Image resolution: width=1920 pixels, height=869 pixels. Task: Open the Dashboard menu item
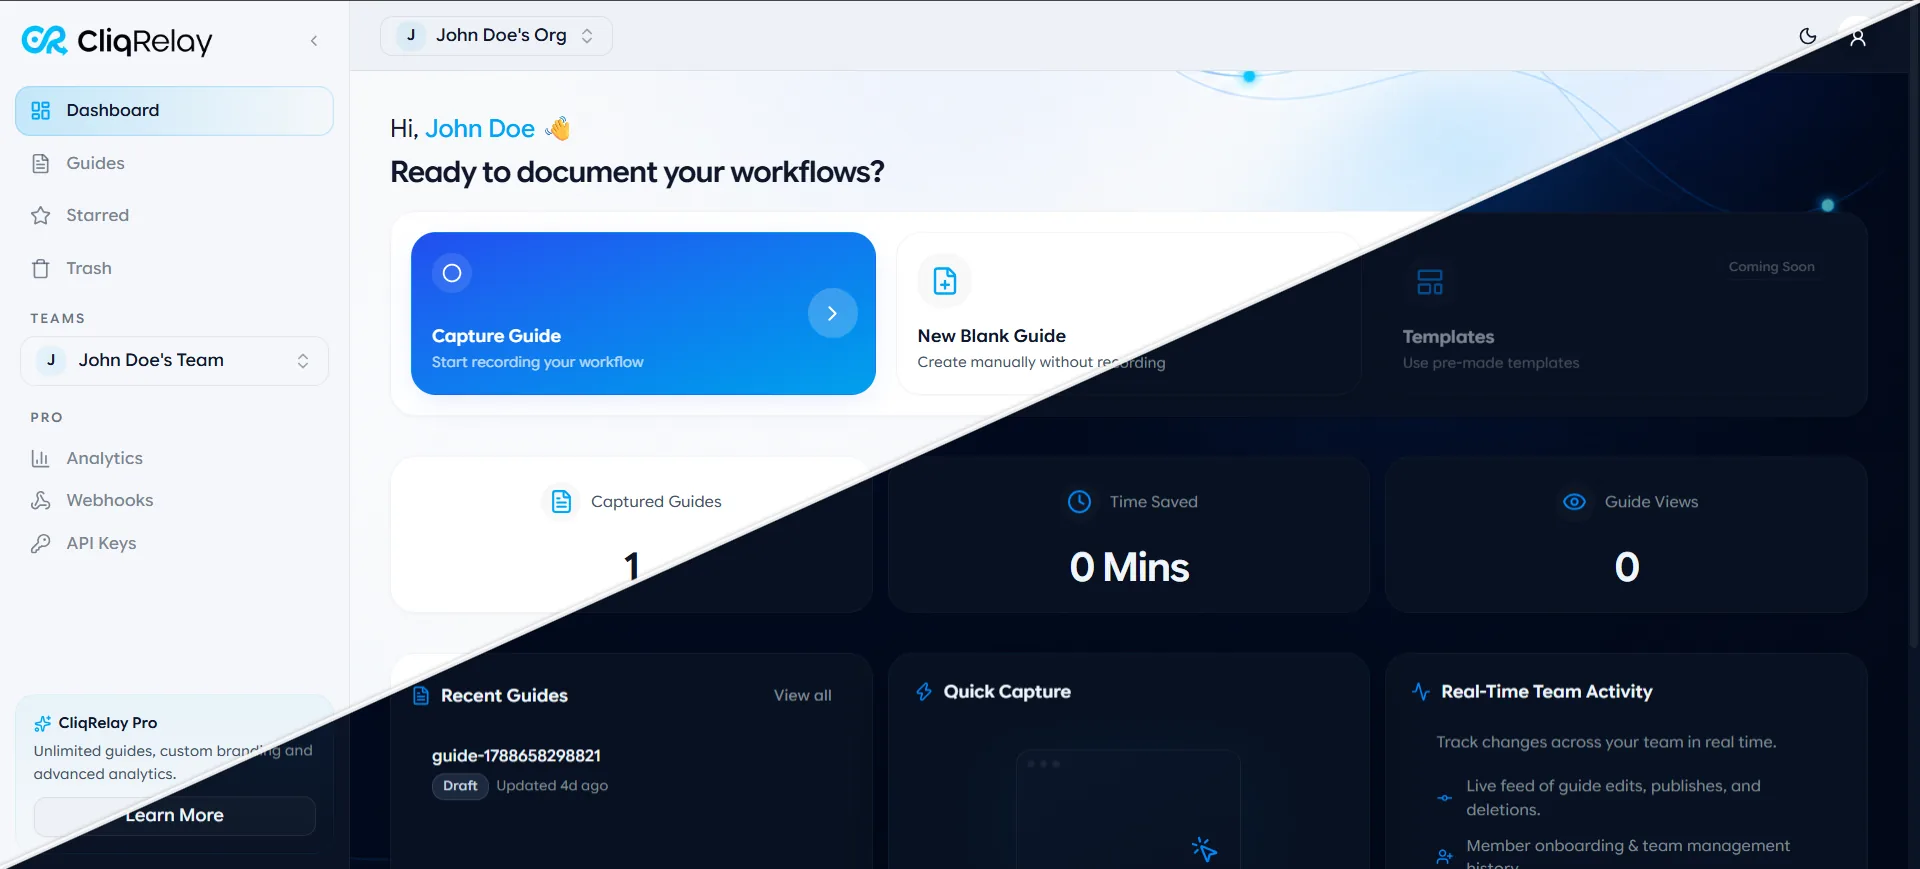174,111
